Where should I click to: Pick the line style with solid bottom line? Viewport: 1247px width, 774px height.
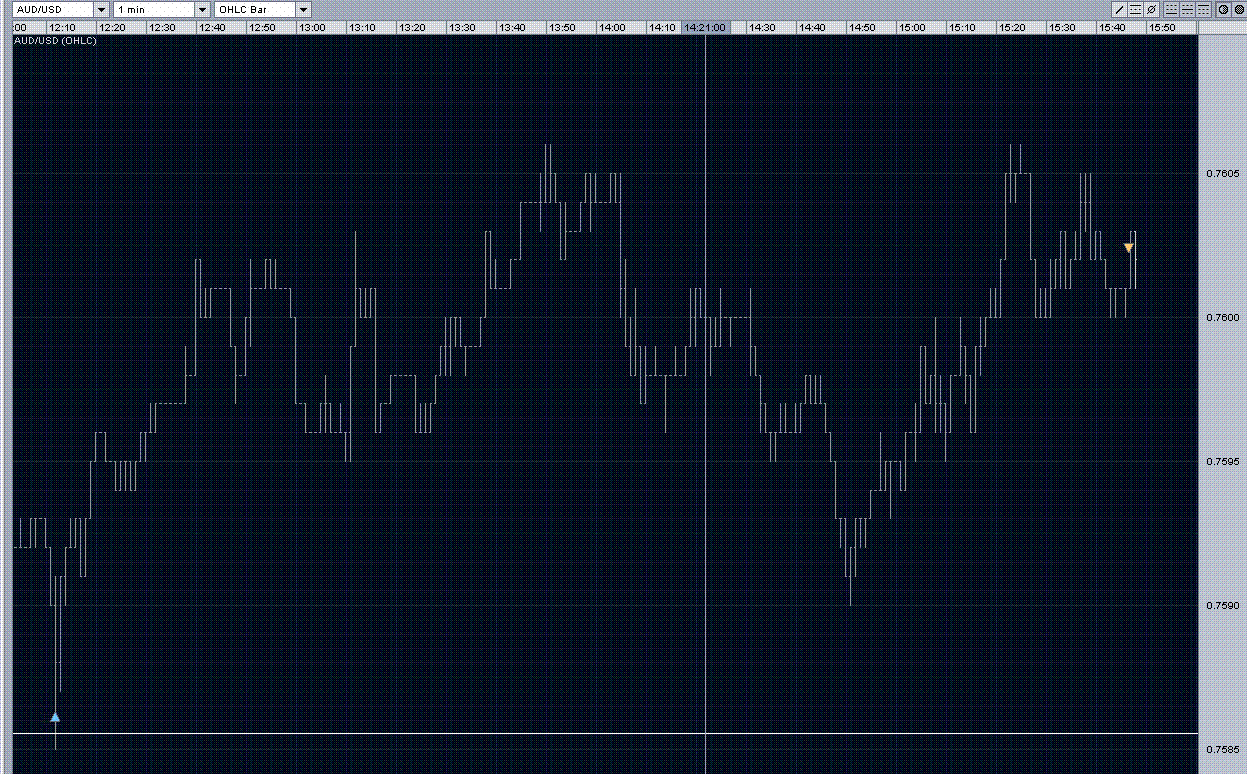1171,9
